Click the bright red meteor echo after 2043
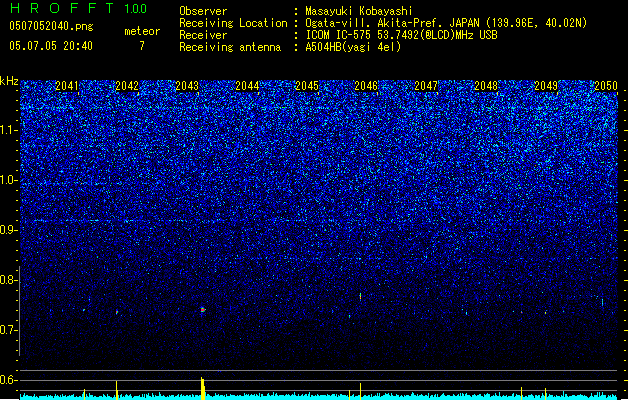The width and height of the screenshot is (629, 400). coord(203,310)
